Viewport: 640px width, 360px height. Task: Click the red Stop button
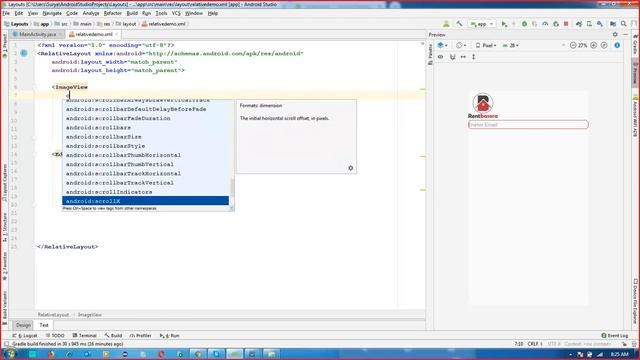point(566,24)
